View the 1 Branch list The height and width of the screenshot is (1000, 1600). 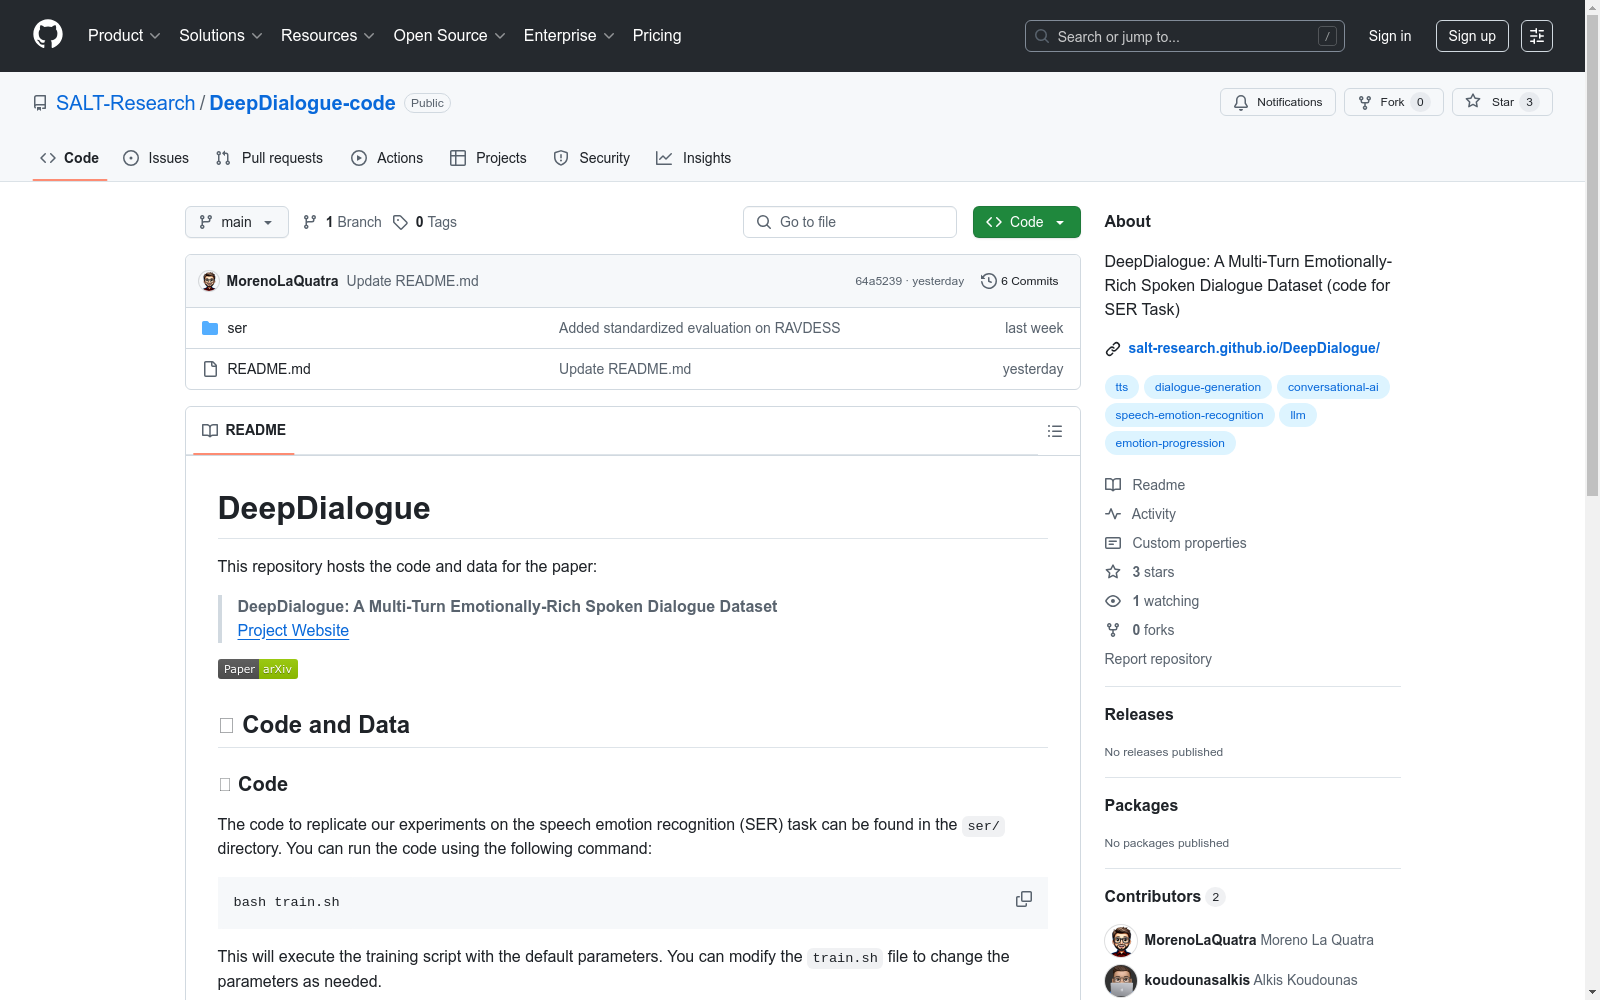(342, 222)
